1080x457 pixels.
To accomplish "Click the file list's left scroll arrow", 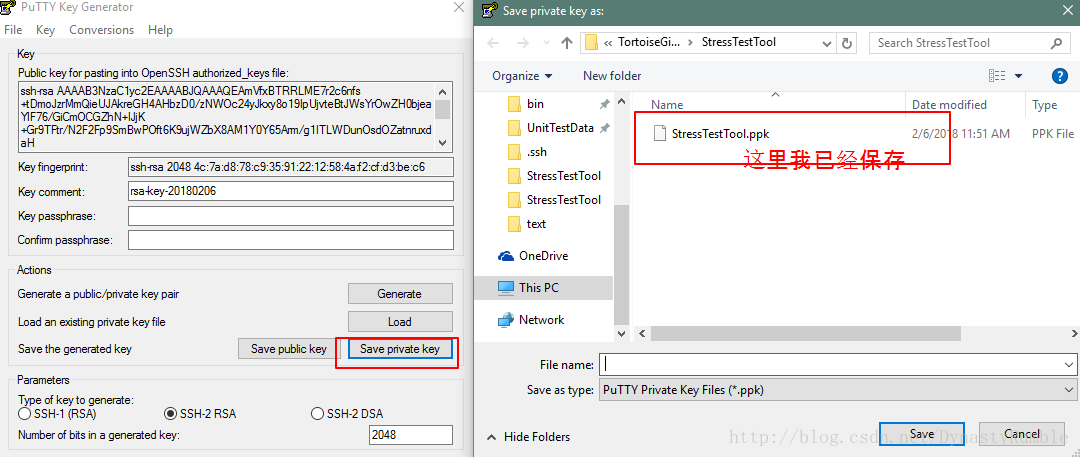I will pyautogui.click(x=642, y=334).
